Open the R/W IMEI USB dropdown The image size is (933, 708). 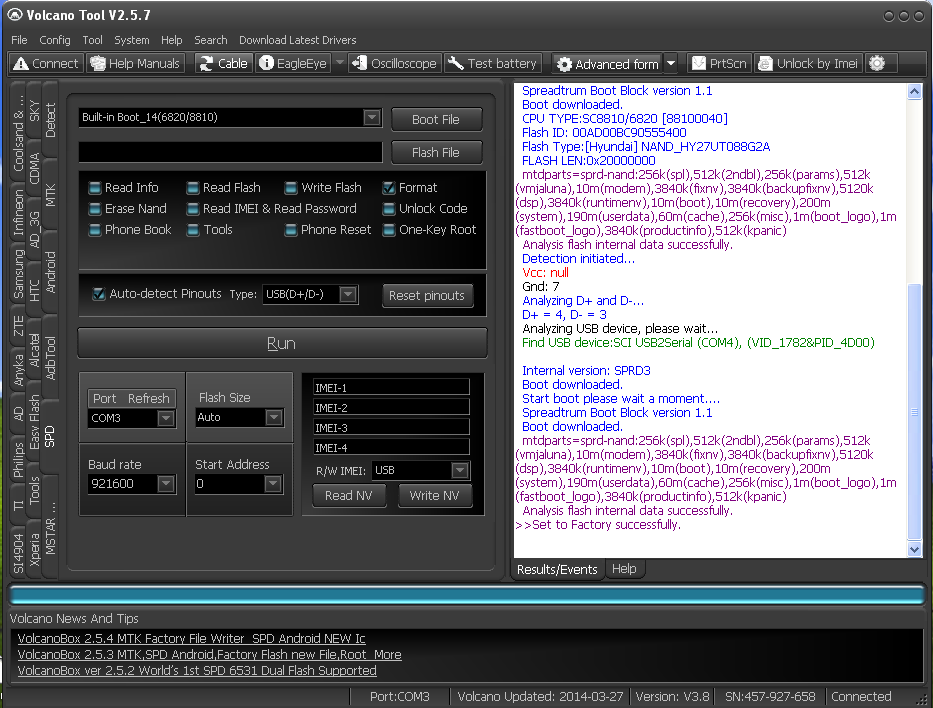(x=459, y=471)
